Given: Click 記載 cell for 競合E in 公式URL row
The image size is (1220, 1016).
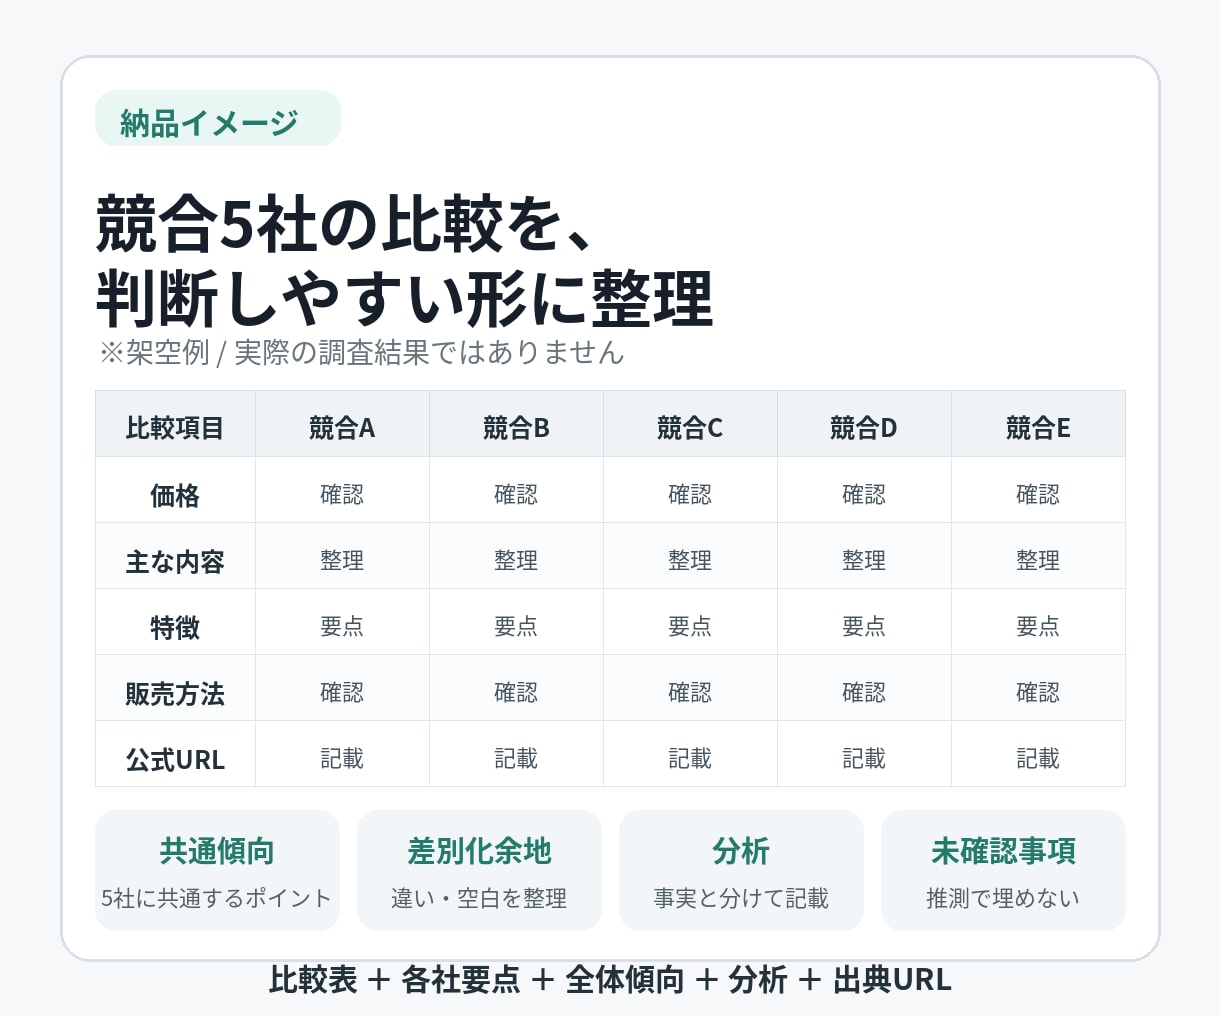Looking at the screenshot, I should [1038, 754].
